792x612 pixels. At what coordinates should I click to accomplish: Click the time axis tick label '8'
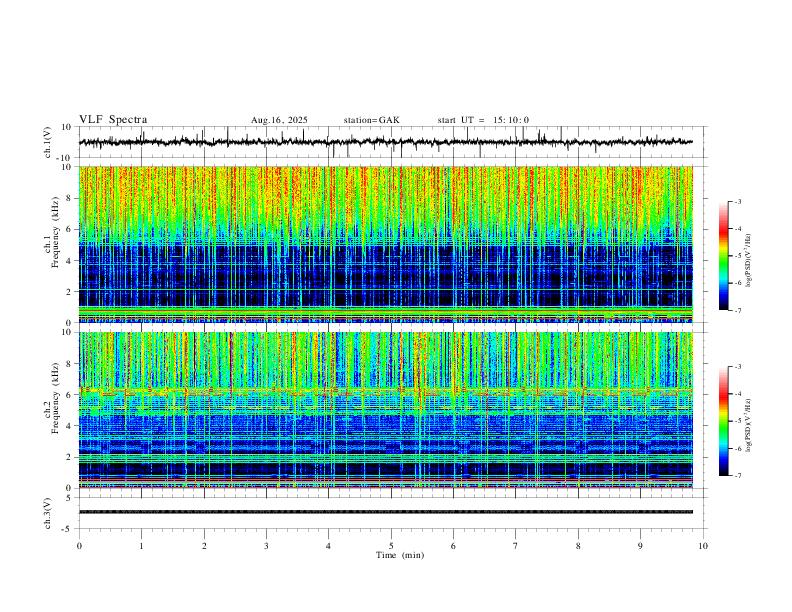click(578, 546)
